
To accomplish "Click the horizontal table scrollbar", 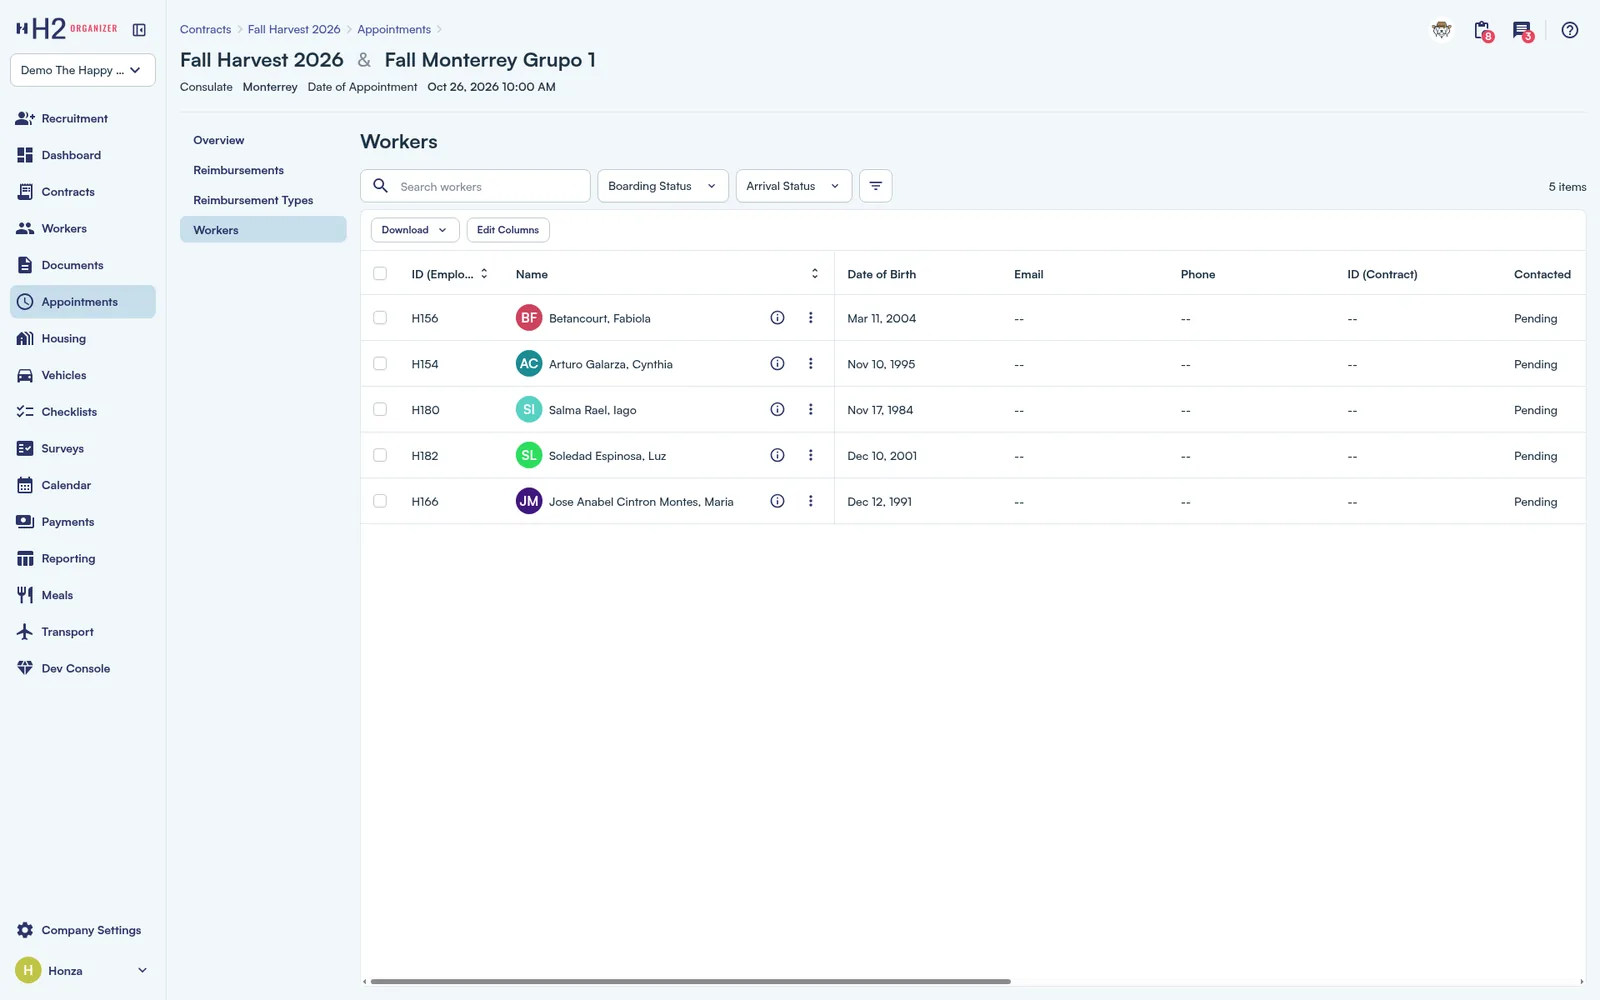I will point(690,982).
